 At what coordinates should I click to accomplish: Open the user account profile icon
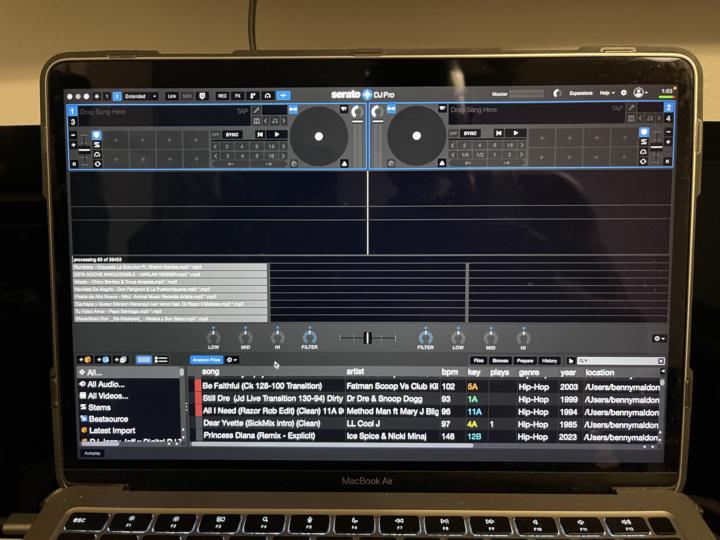[638, 92]
